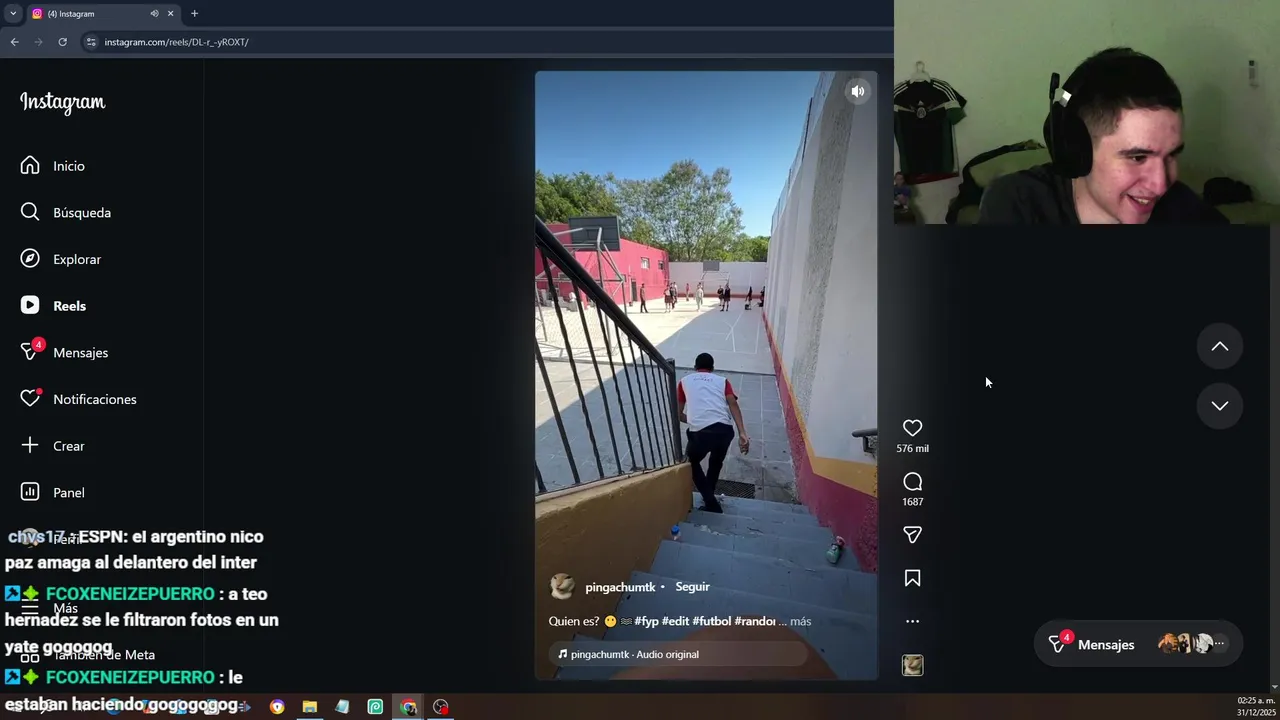This screenshot has height=720, width=1280.
Task: Click the Explorar compass icon
Action: 30,259
